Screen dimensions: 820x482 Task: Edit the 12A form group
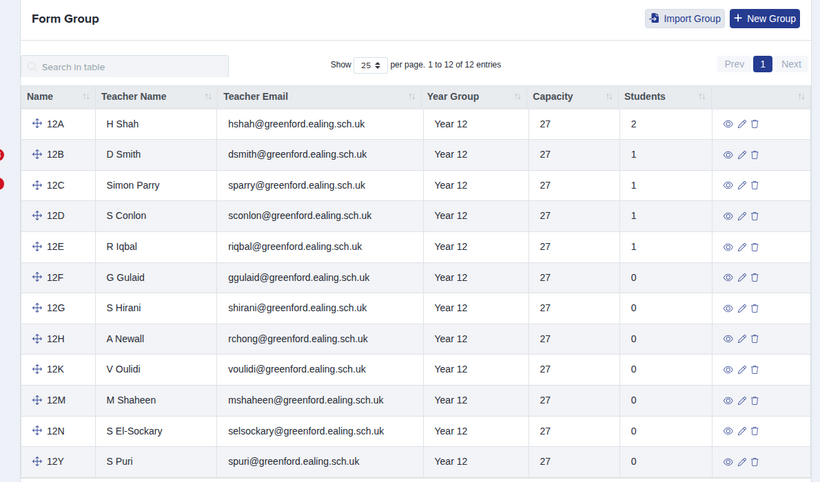point(742,124)
